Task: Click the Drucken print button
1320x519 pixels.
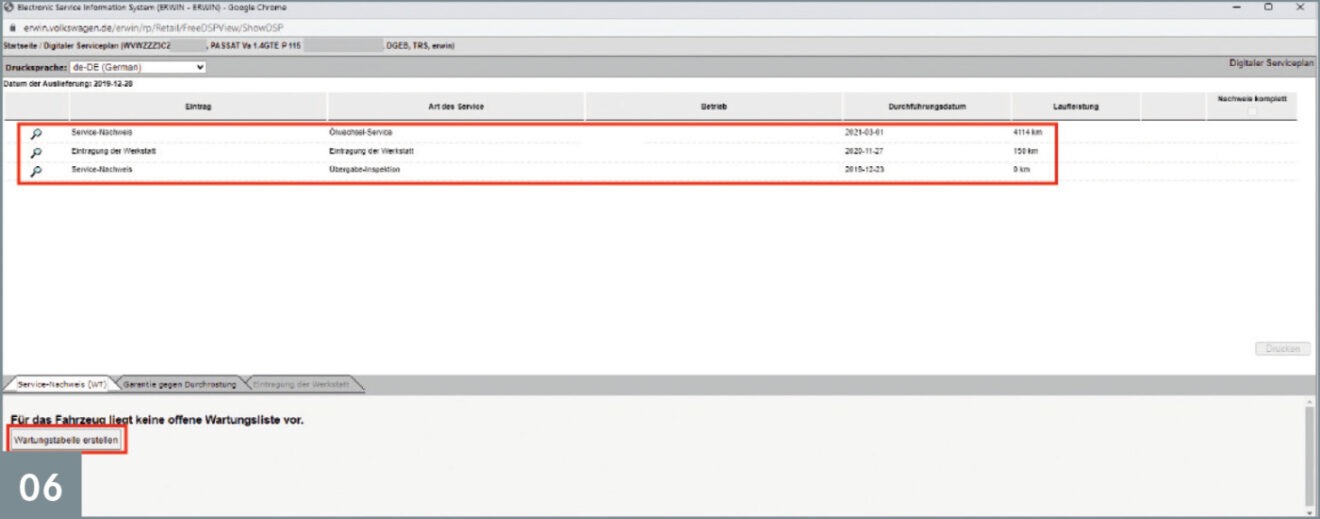Action: pos(1281,349)
